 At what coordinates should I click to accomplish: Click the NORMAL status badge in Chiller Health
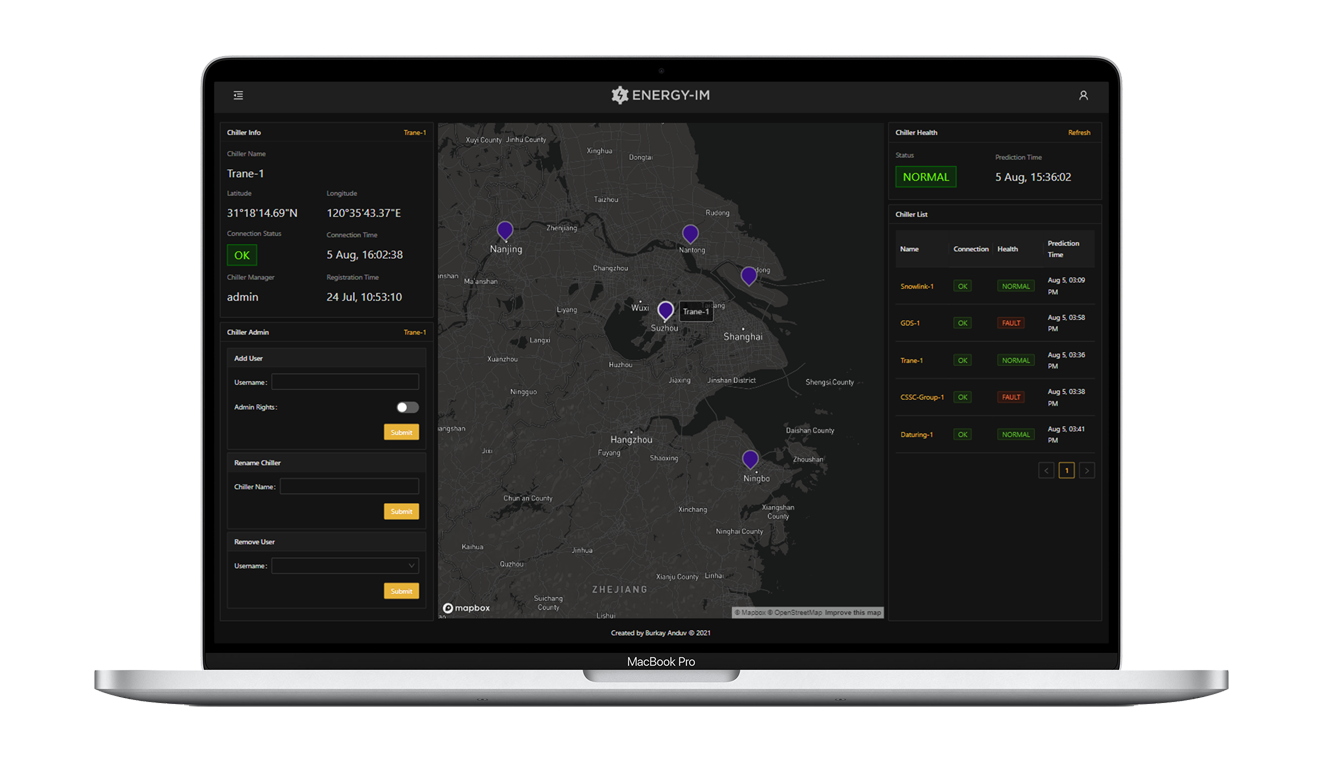(926, 177)
